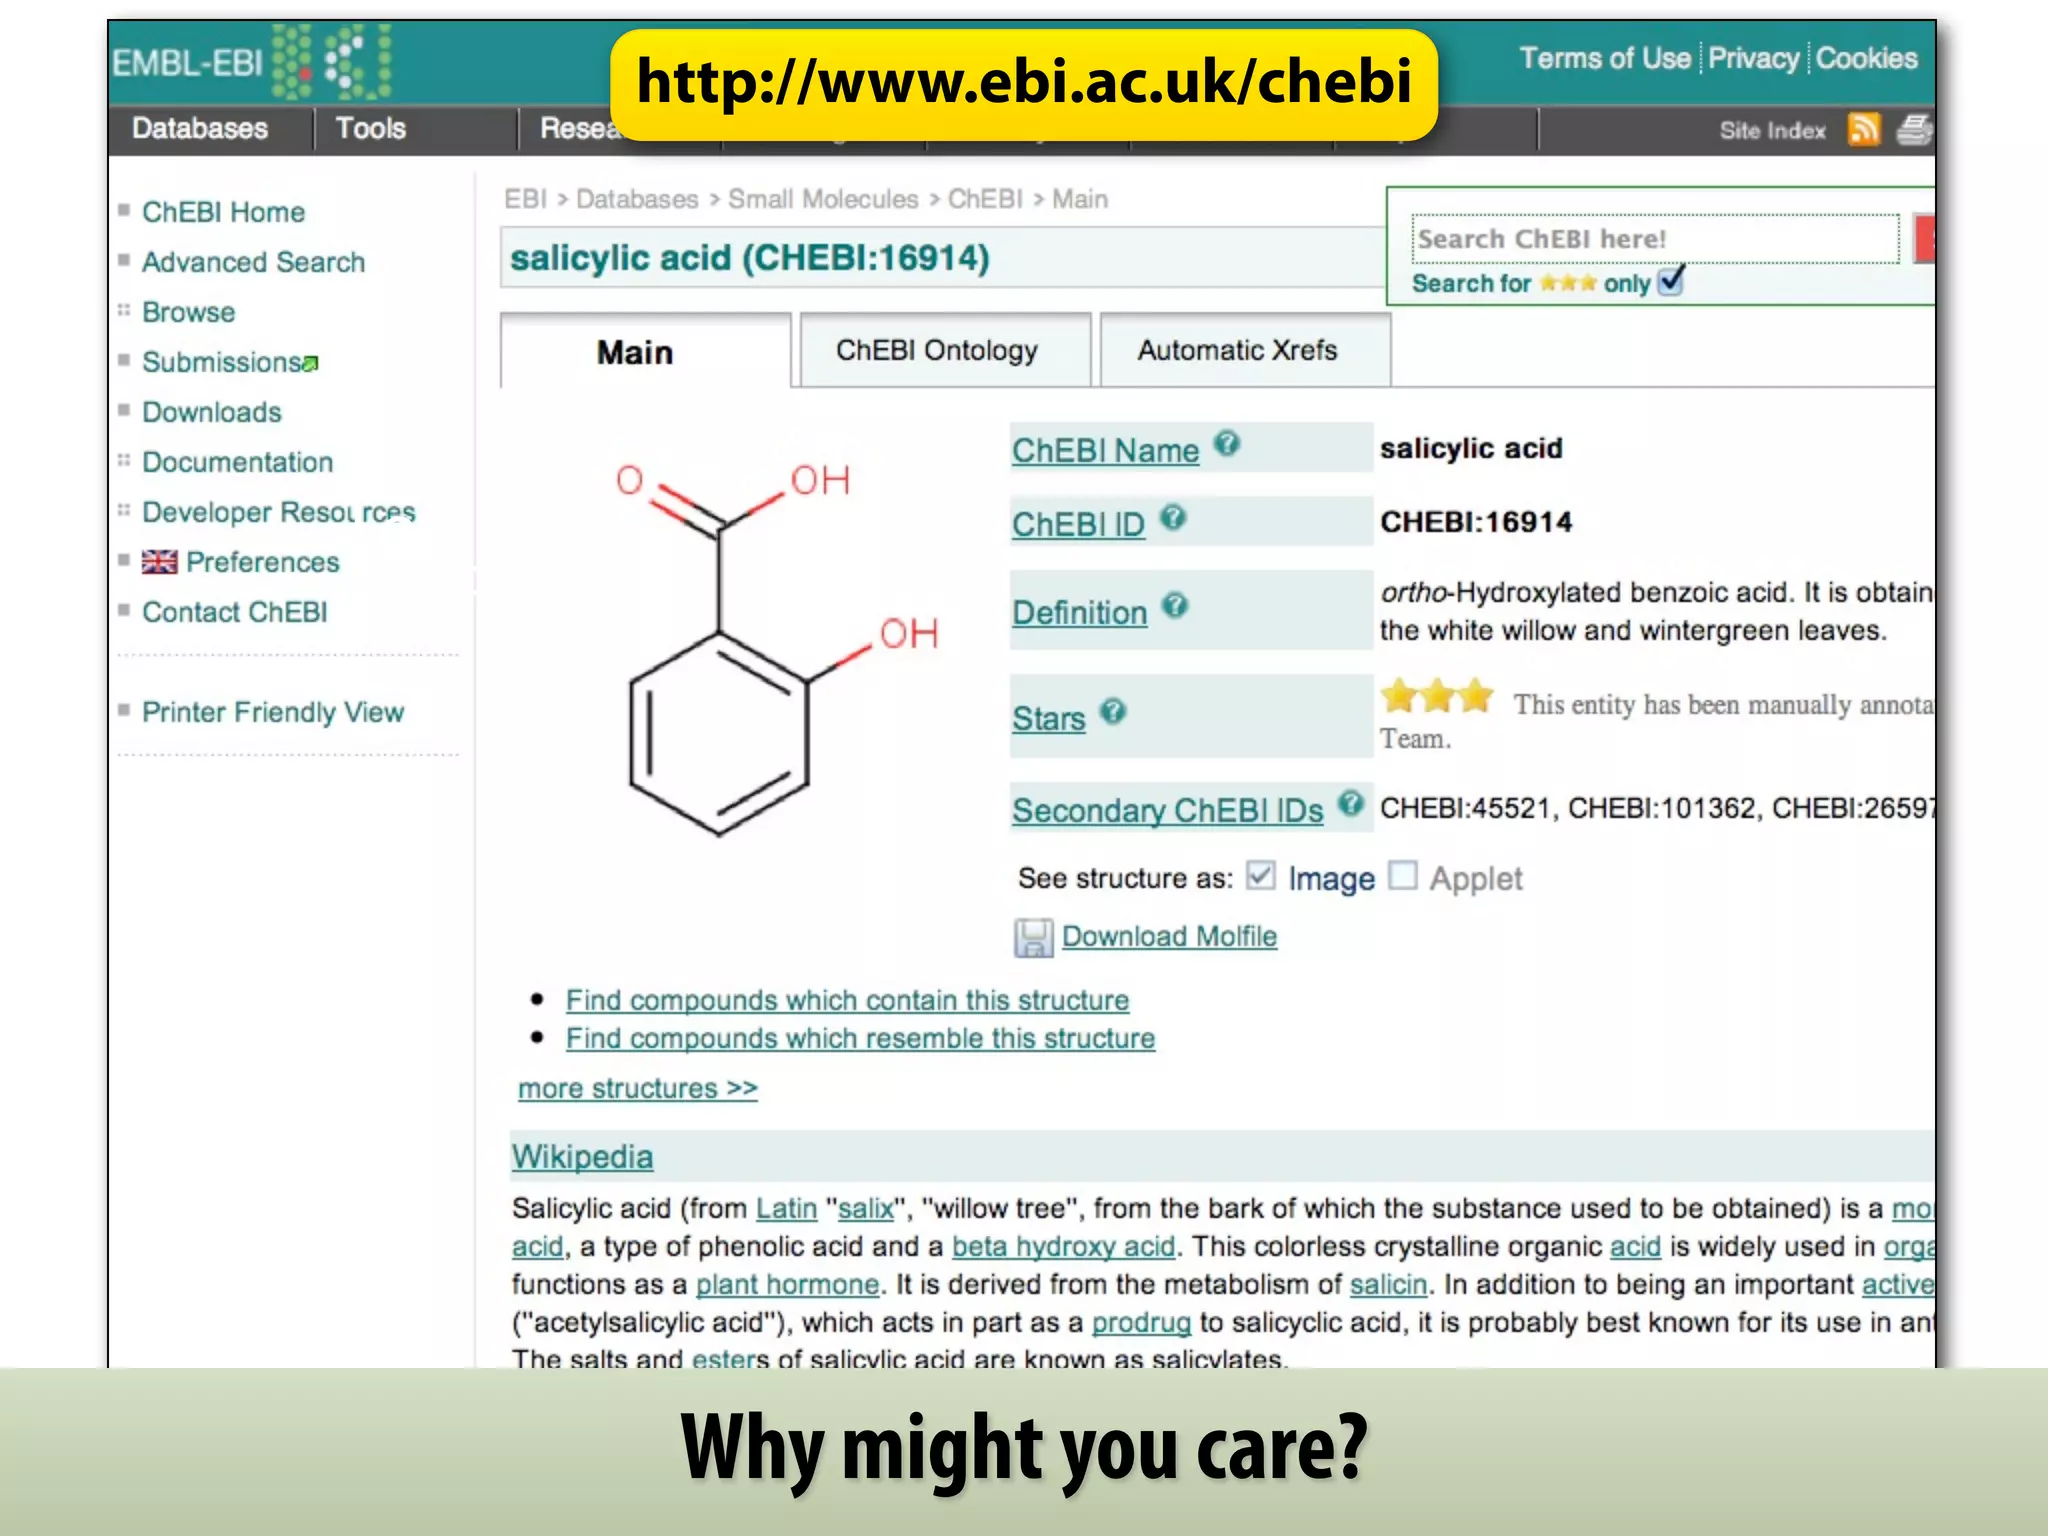Click ChEBI in the breadcrumb
Image resolution: width=2048 pixels, height=1536 pixels.
click(x=985, y=199)
